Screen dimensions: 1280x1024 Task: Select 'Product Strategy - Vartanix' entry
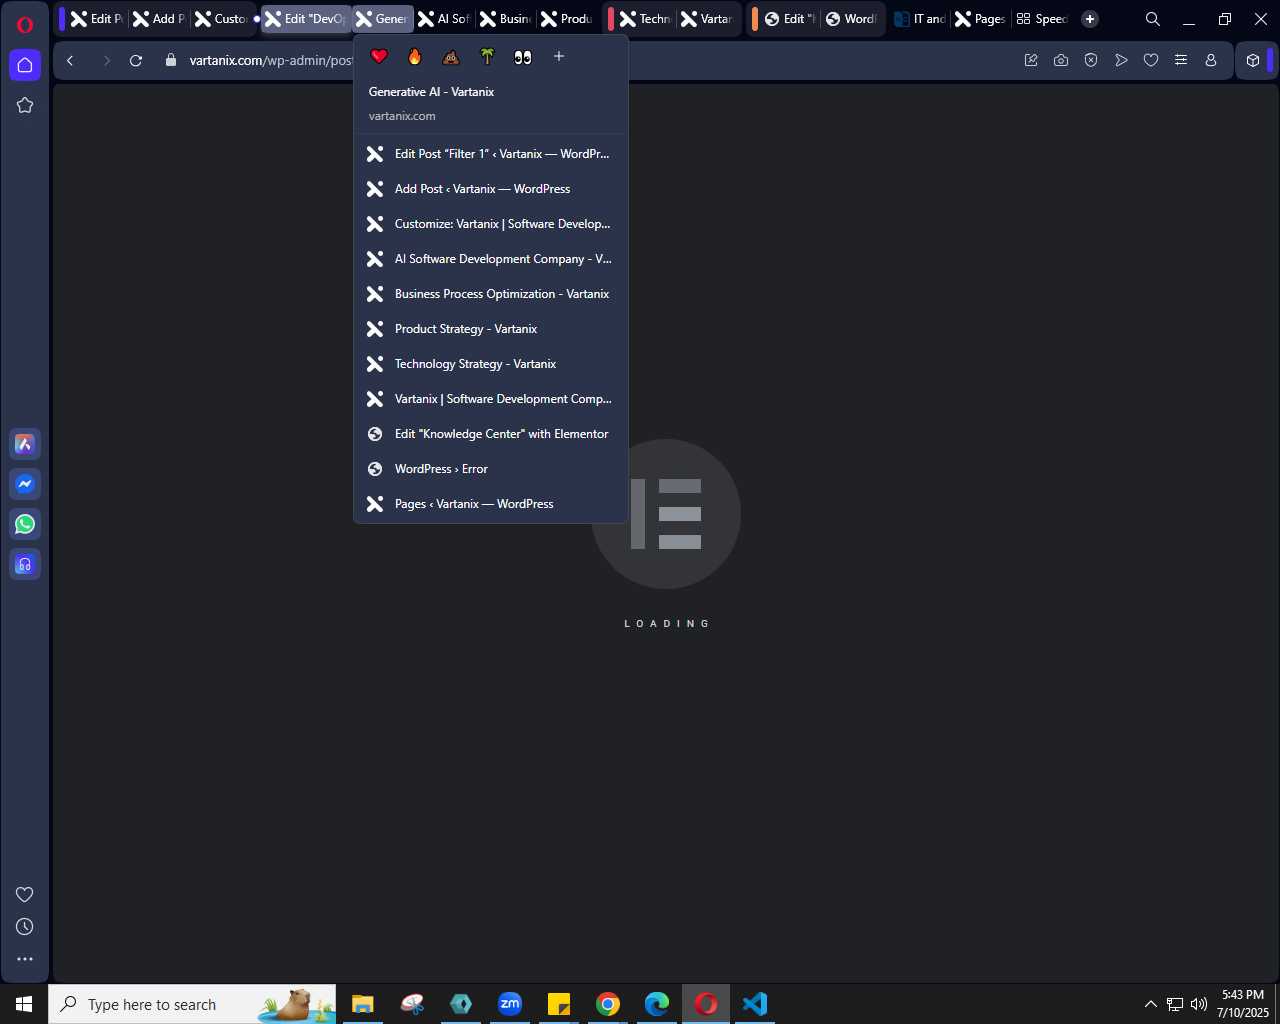[491, 329]
